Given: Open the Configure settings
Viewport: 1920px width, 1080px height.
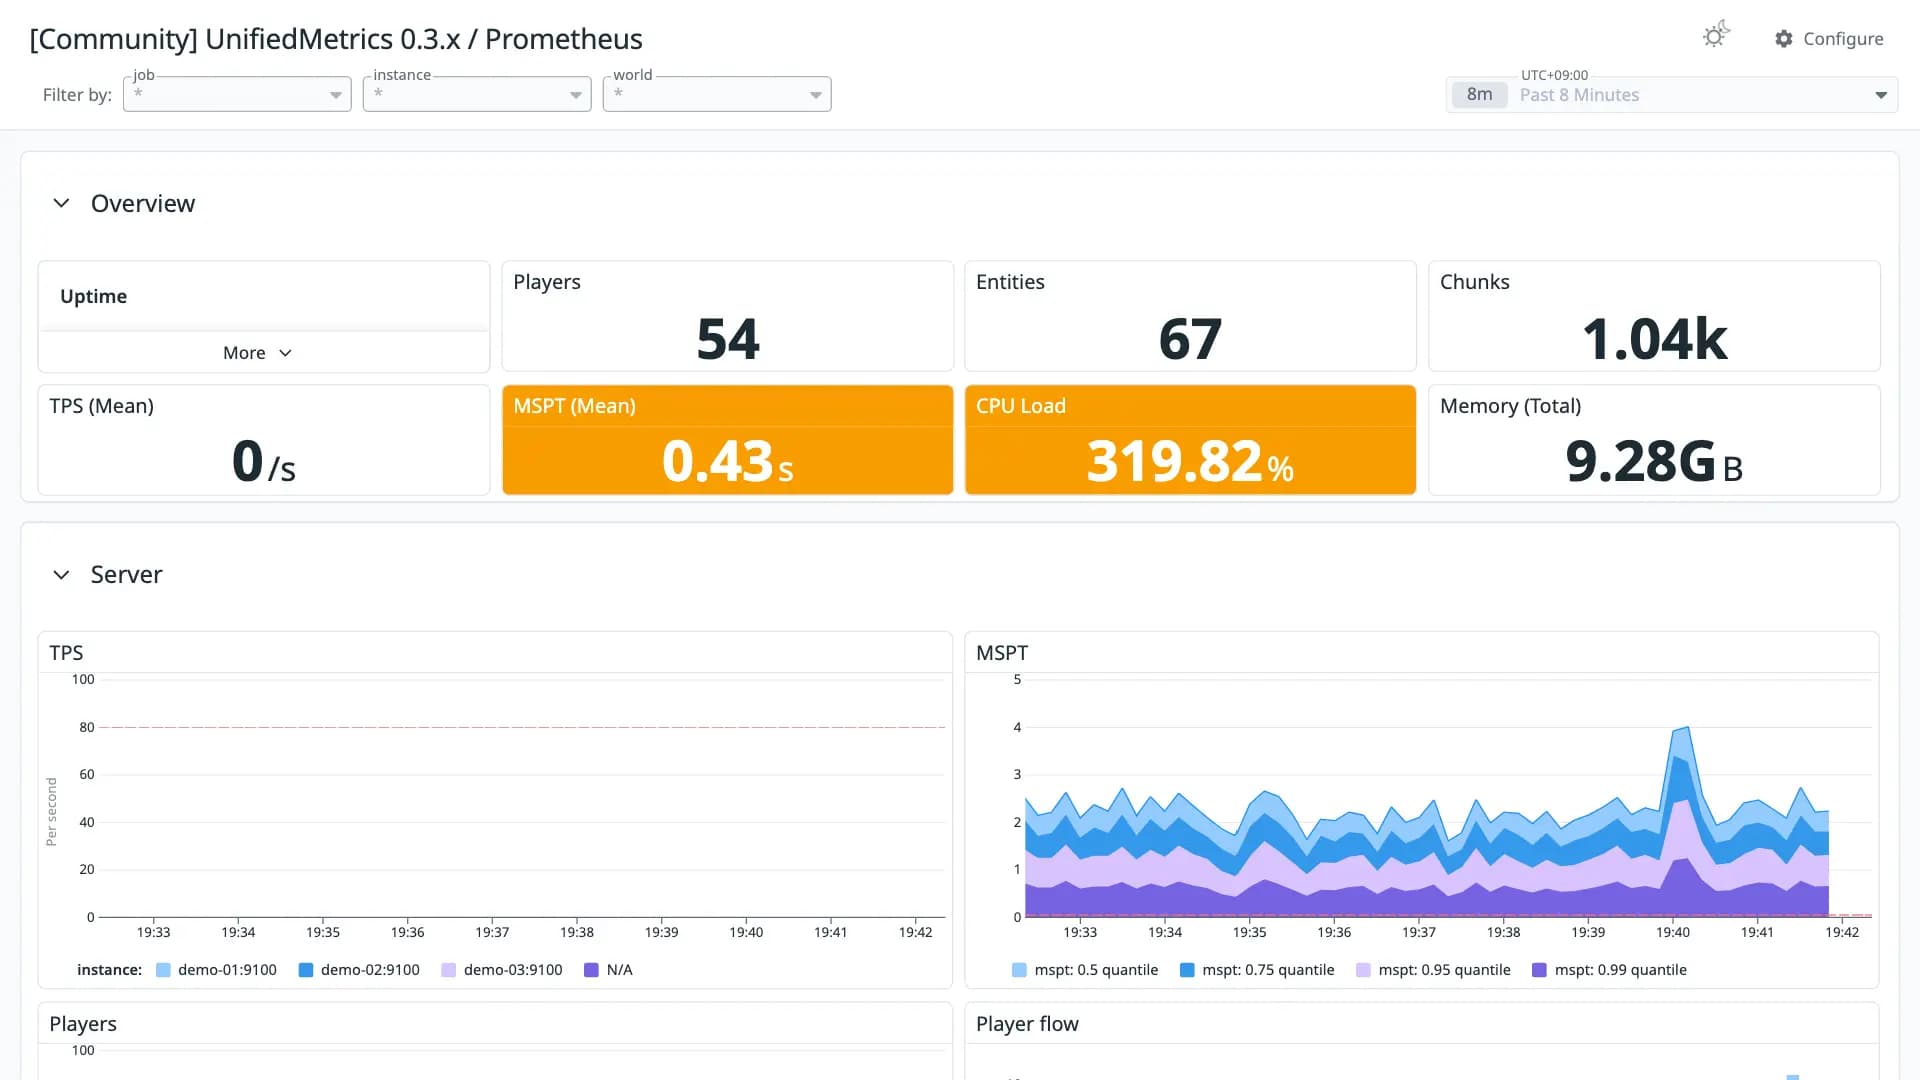Looking at the screenshot, I should (x=1829, y=38).
